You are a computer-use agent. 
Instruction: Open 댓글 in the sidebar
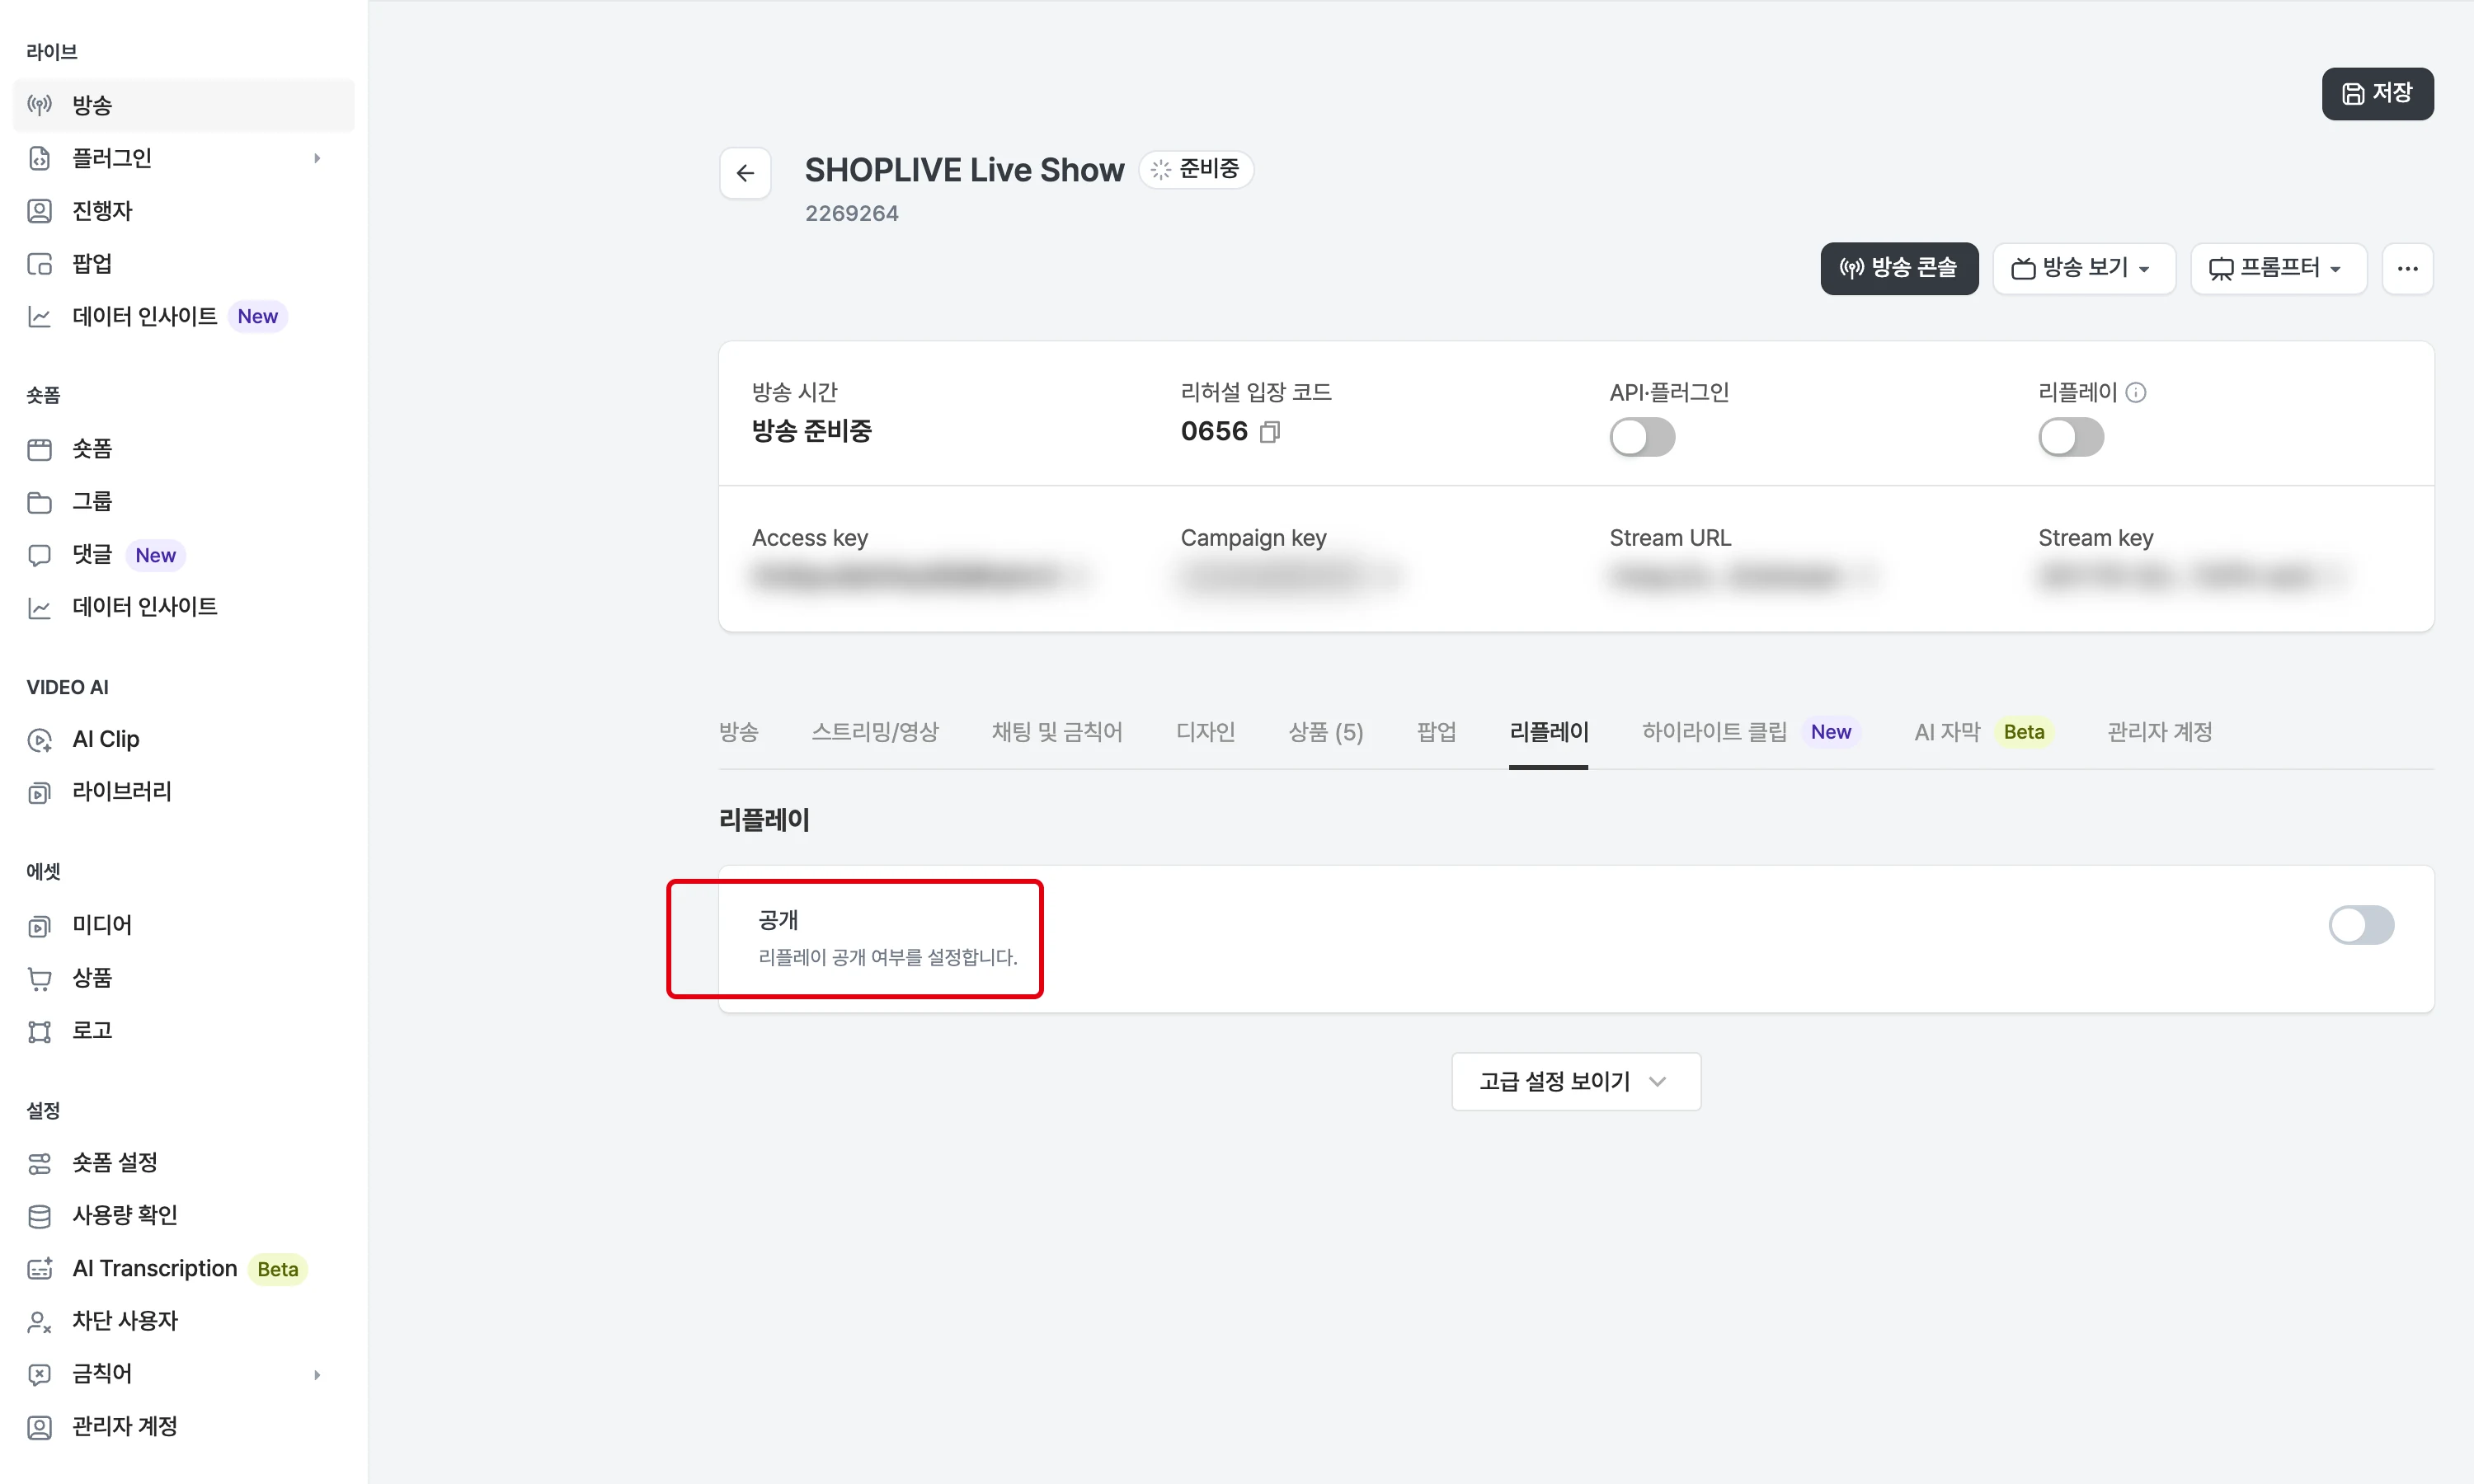[184, 555]
